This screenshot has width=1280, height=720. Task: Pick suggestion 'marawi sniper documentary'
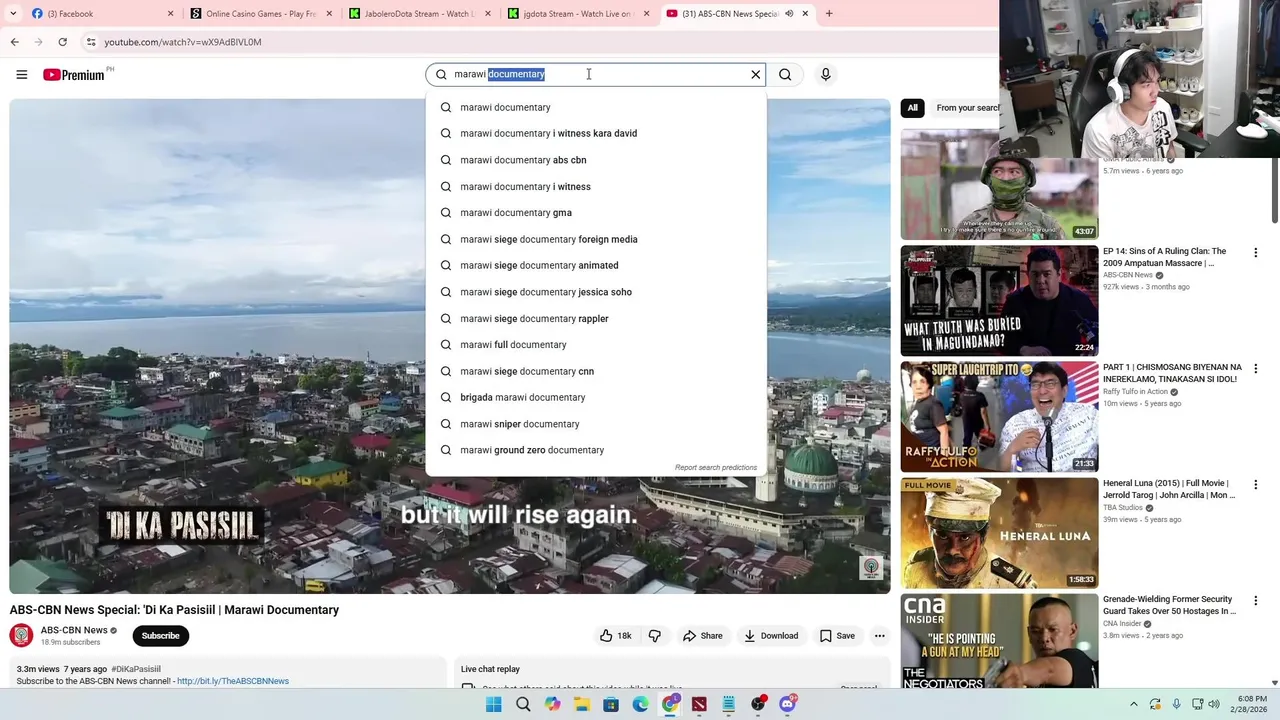click(x=596, y=424)
